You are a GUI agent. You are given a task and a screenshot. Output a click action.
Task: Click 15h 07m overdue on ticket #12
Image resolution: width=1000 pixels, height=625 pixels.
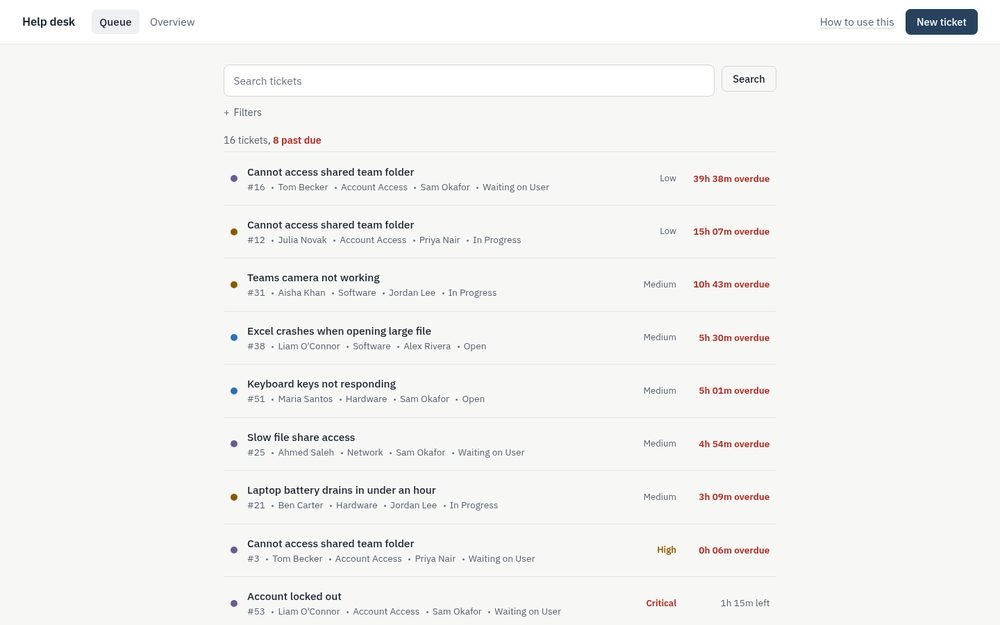coord(731,232)
